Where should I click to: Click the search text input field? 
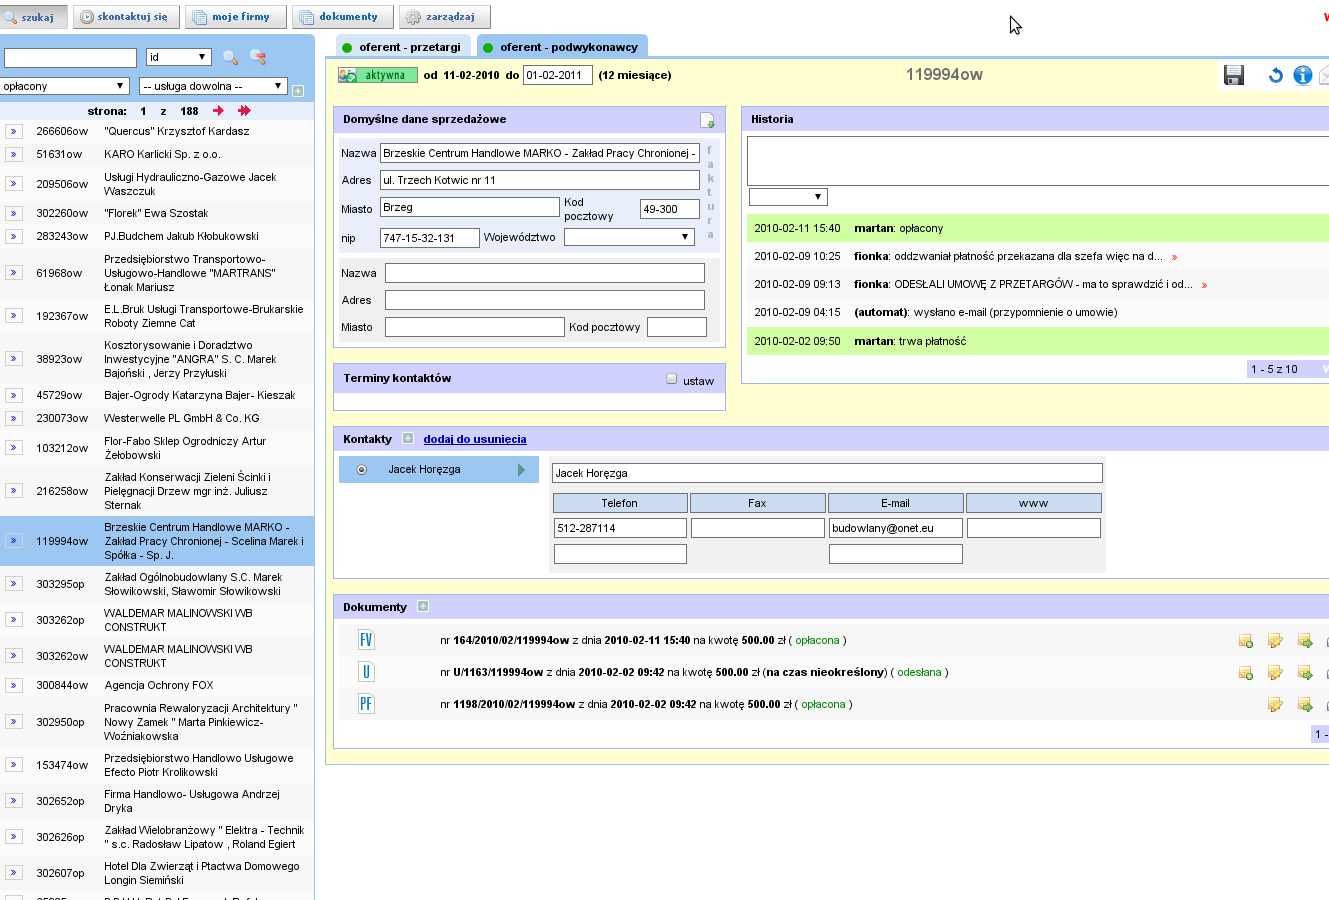tap(70, 58)
